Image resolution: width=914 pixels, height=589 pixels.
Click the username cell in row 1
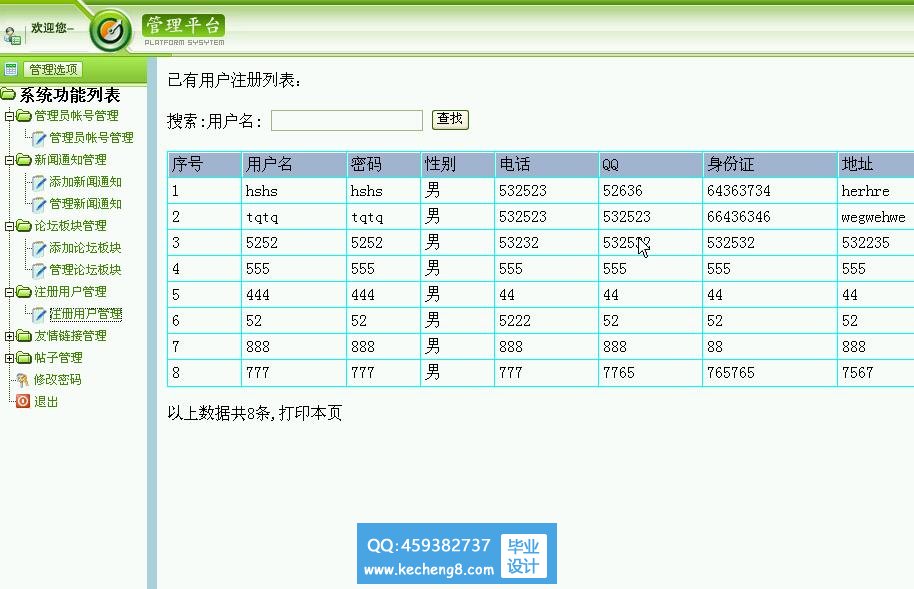(294, 191)
